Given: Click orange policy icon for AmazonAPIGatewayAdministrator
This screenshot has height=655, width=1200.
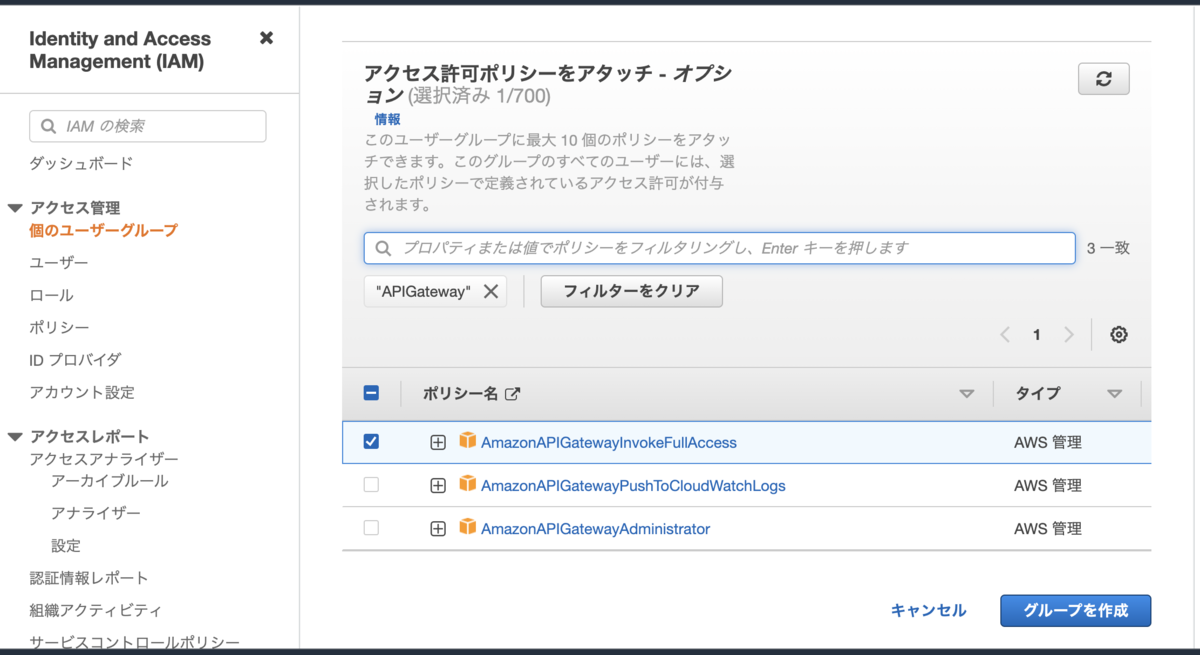Looking at the screenshot, I should (x=468, y=527).
